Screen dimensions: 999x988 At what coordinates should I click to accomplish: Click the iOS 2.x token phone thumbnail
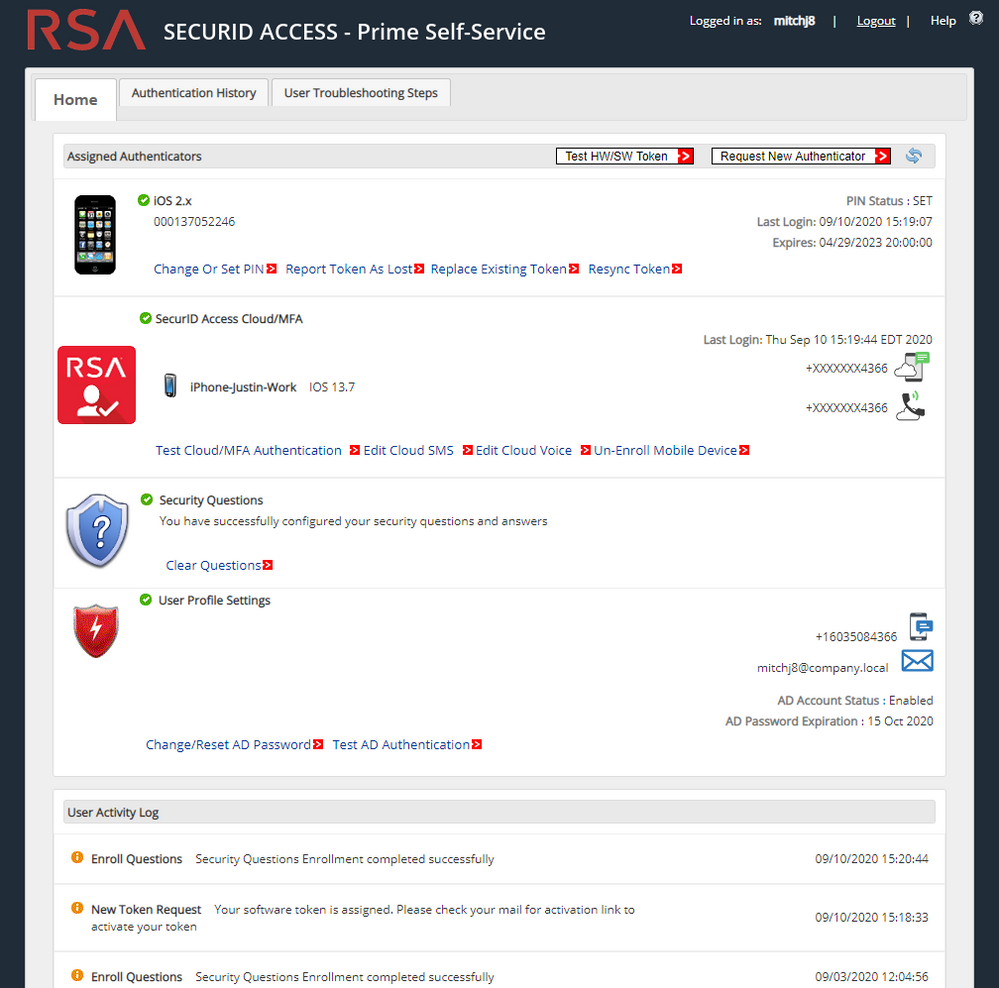[x=94, y=234]
